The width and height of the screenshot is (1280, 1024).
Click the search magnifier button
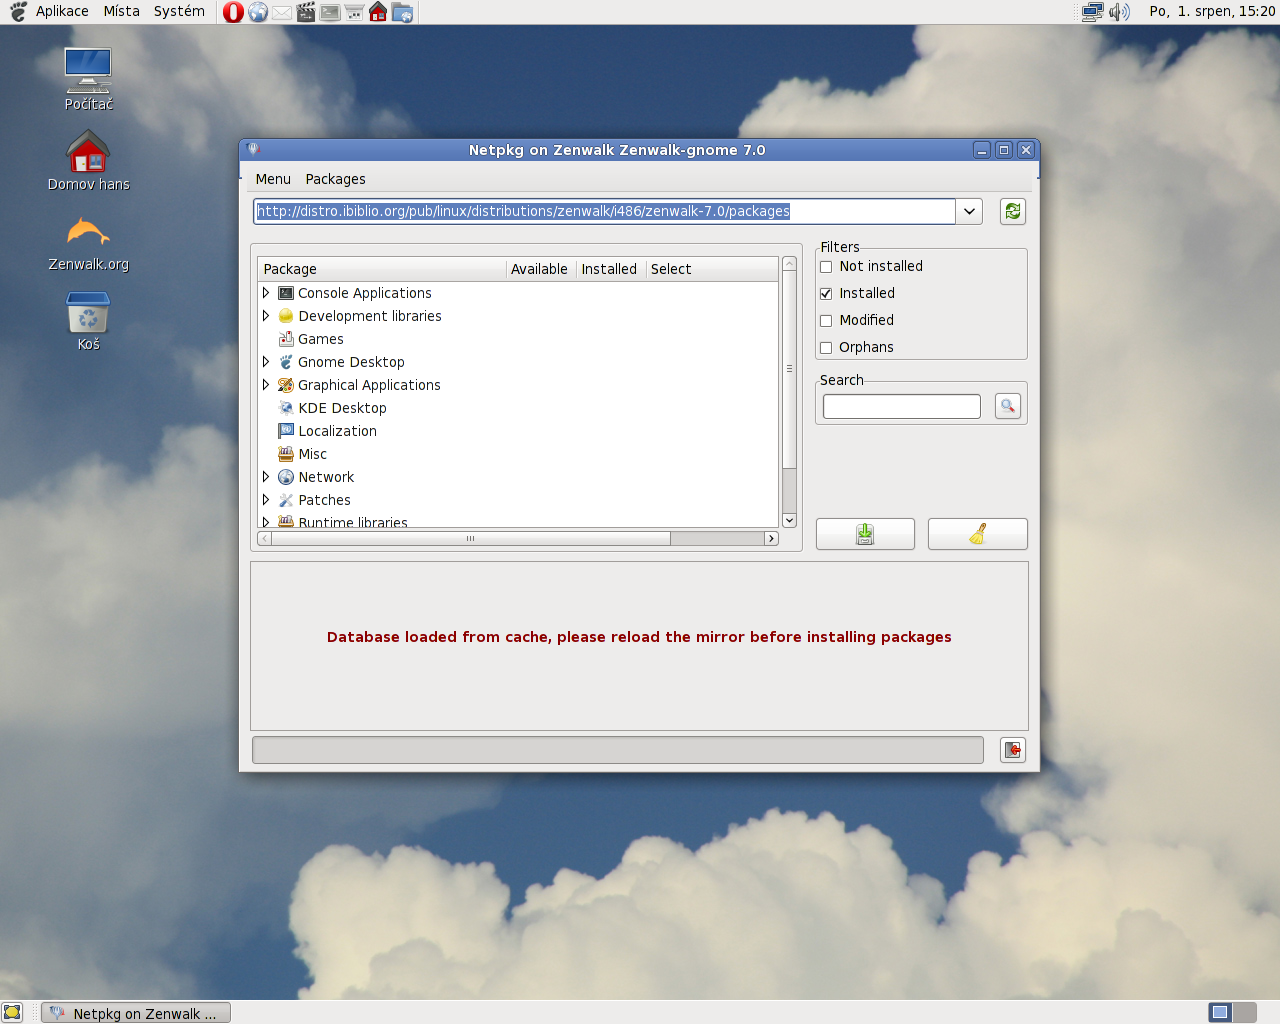point(1008,406)
